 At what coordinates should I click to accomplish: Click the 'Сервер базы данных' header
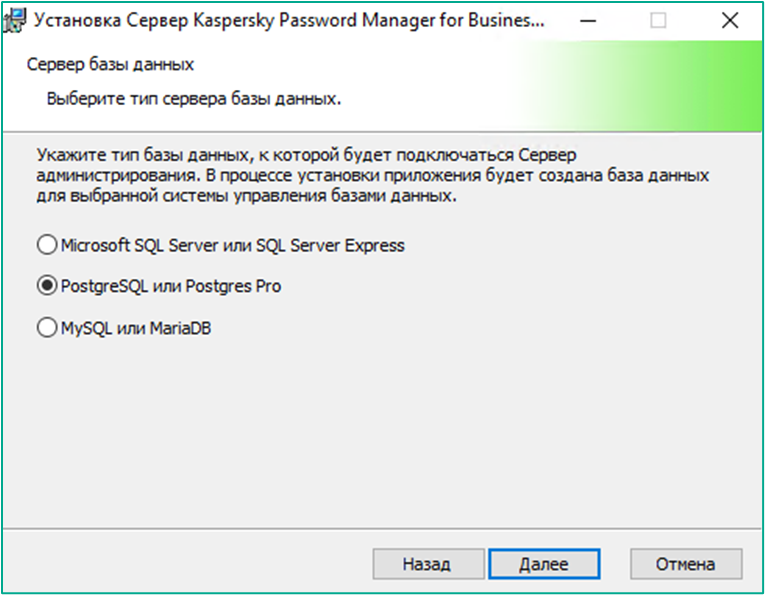point(110,64)
